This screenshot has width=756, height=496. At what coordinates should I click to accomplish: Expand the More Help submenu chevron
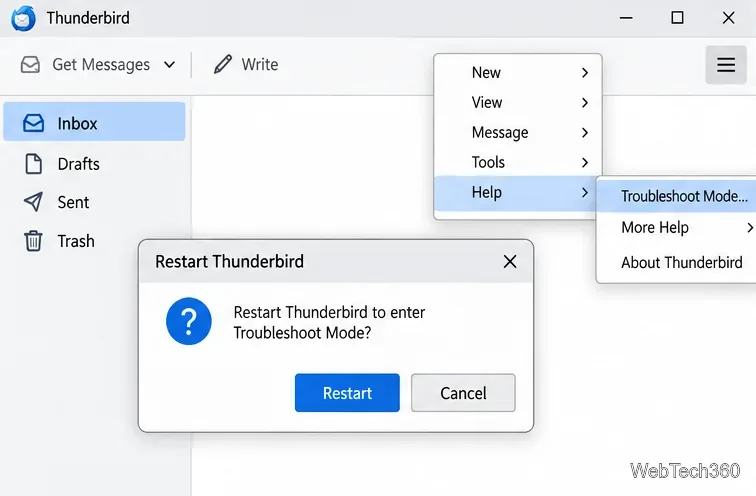(x=750, y=228)
